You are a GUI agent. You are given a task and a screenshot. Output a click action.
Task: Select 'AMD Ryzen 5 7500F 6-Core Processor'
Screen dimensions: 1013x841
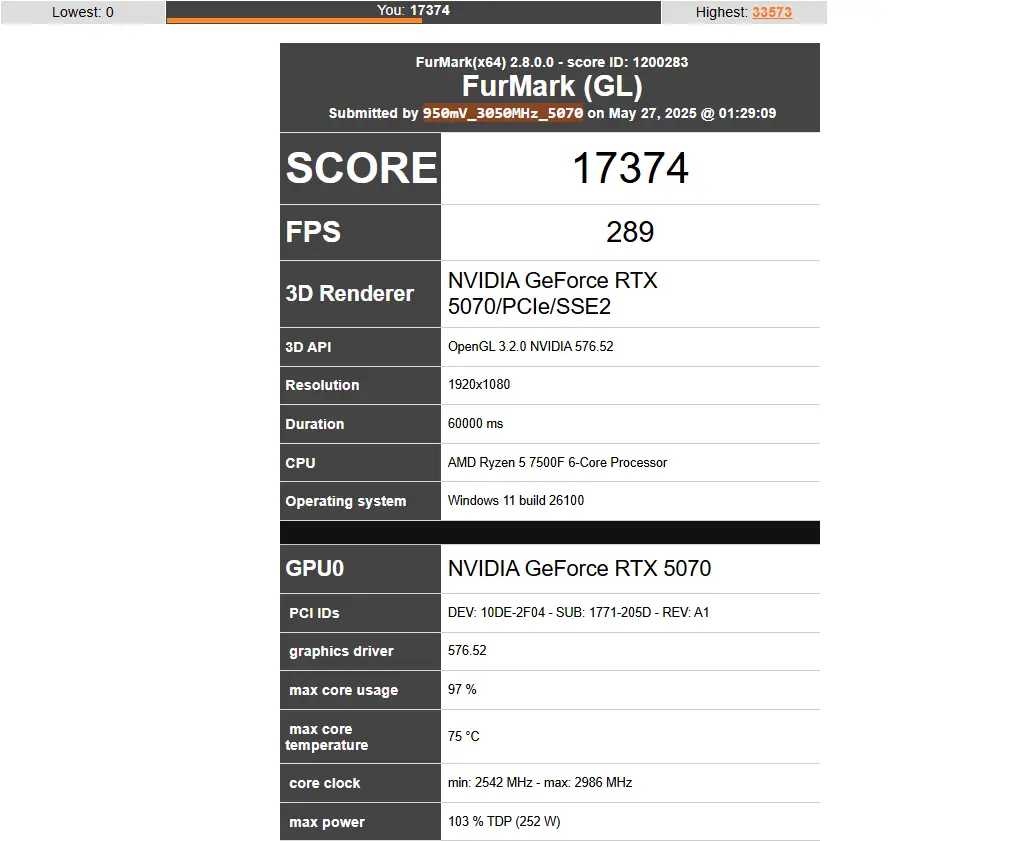click(x=557, y=462)
